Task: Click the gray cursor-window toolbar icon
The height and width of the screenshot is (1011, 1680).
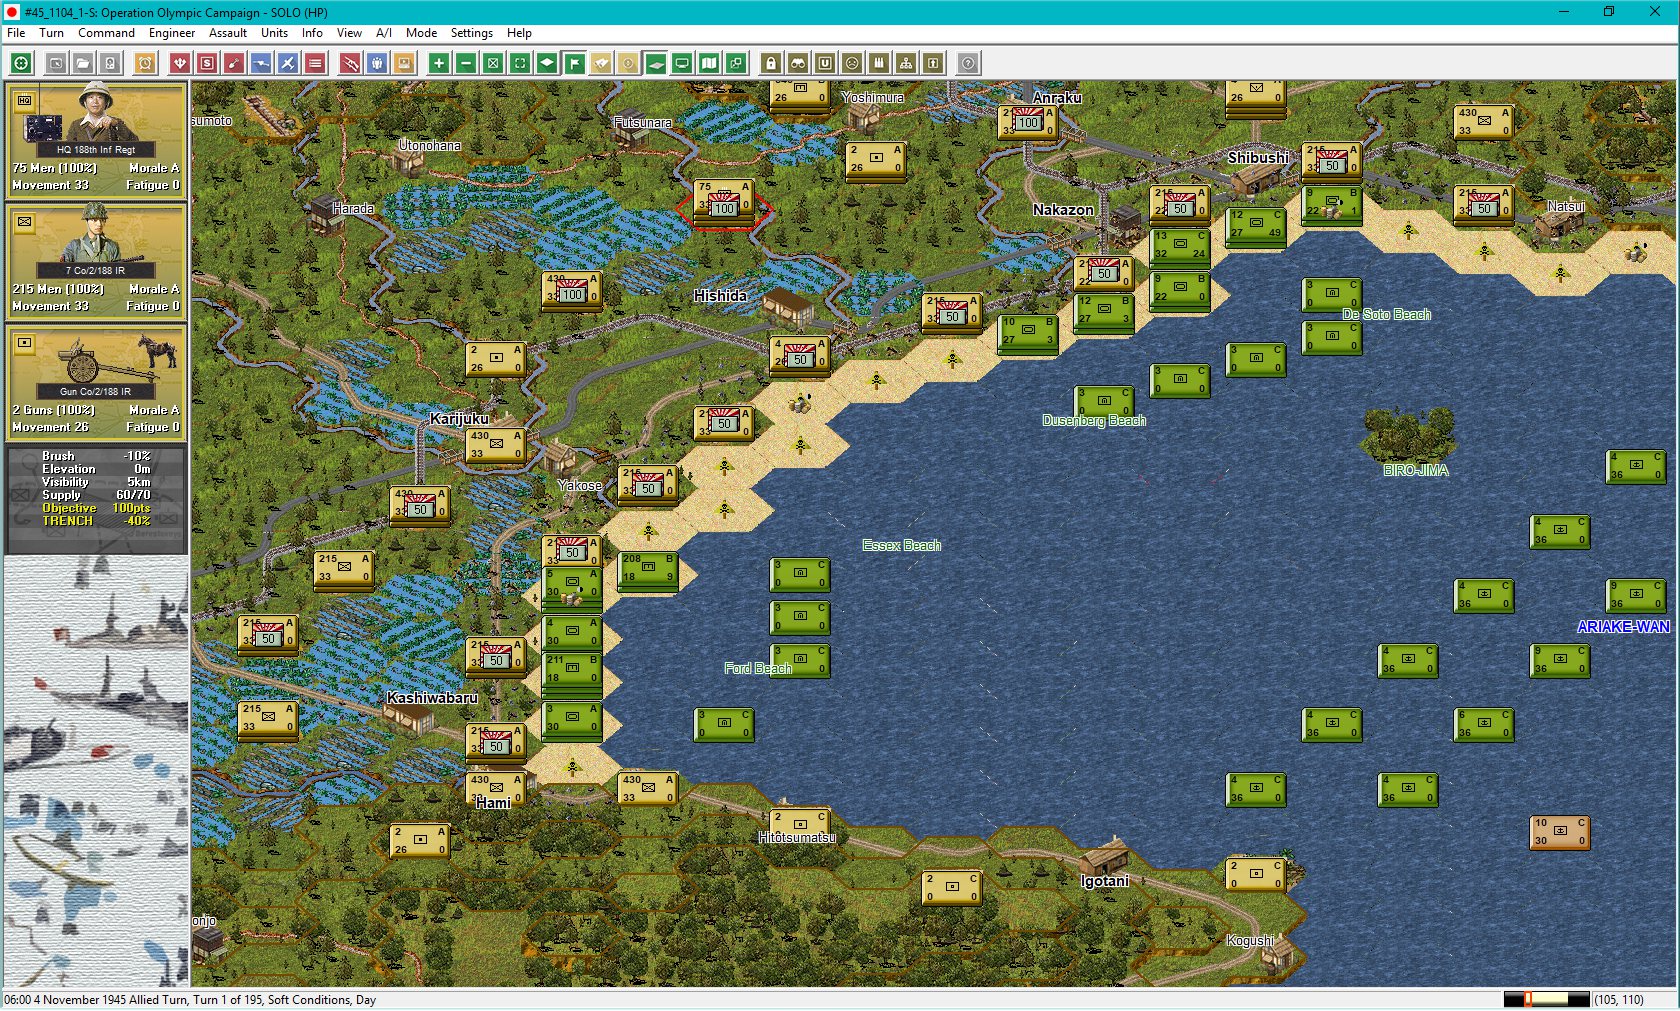Action: pos(57,64)
